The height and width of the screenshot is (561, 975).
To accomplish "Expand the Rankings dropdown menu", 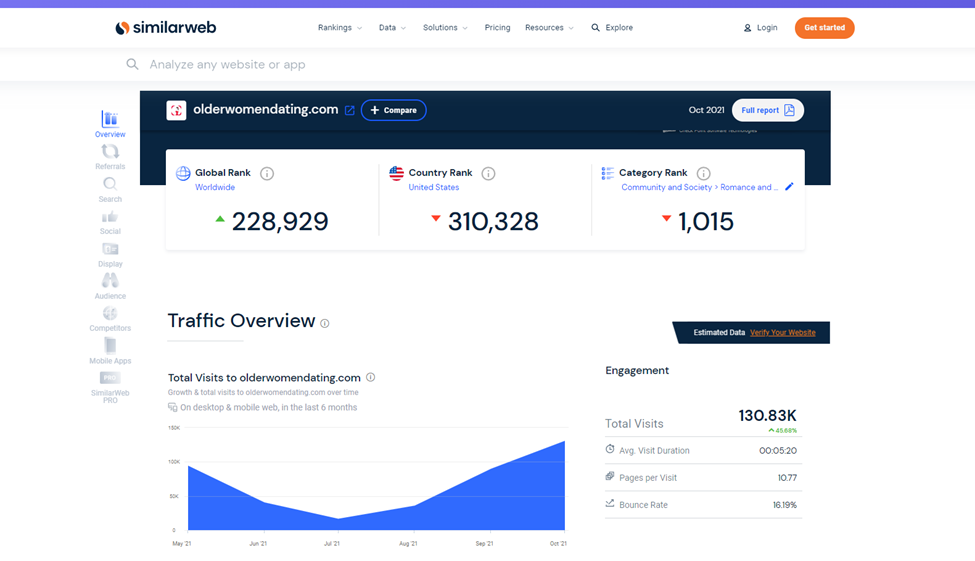I will pos(340,28).
